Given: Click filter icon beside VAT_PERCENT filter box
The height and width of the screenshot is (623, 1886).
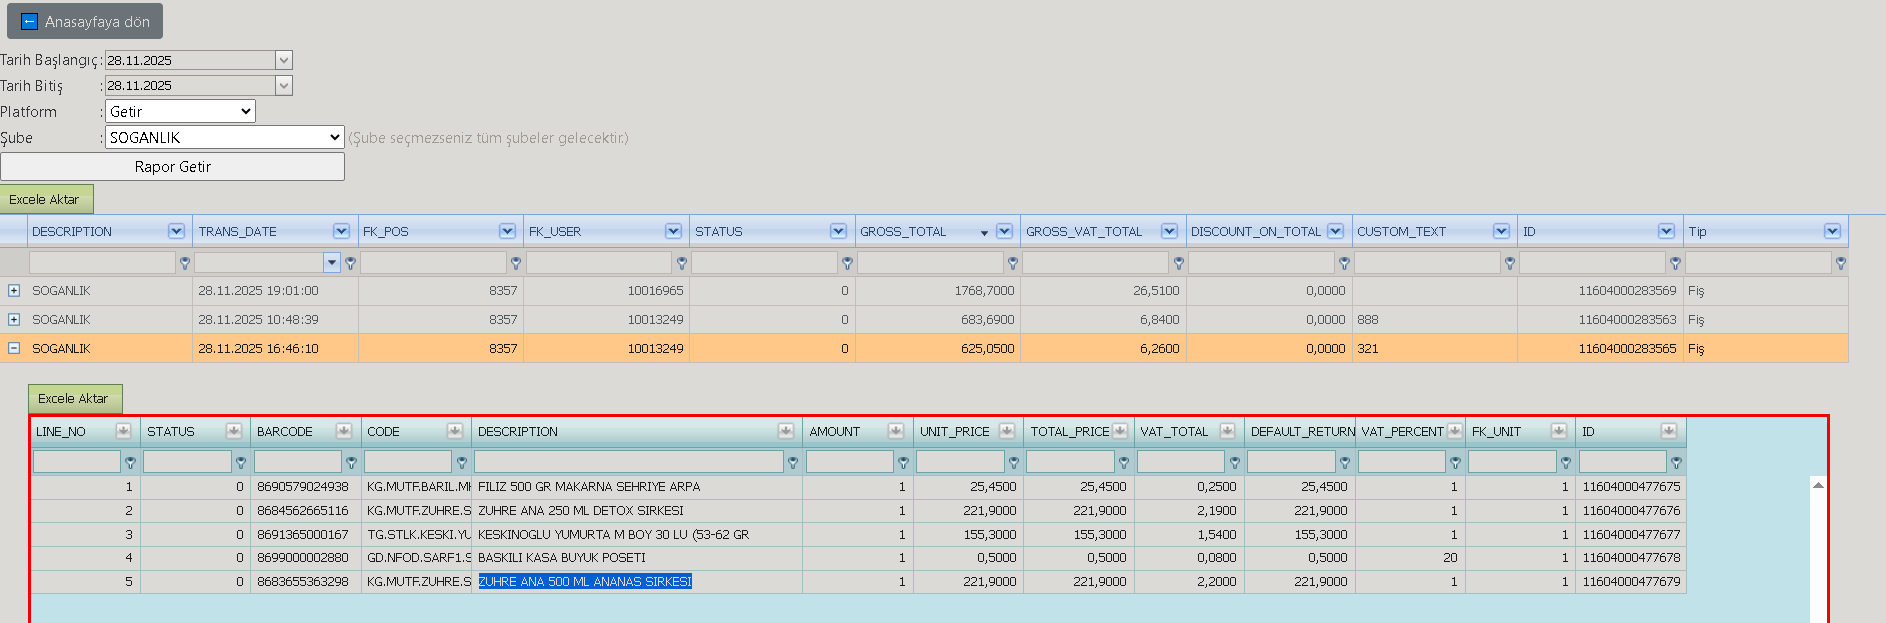Looking at the screenshot, I should tap(1455, 463).
